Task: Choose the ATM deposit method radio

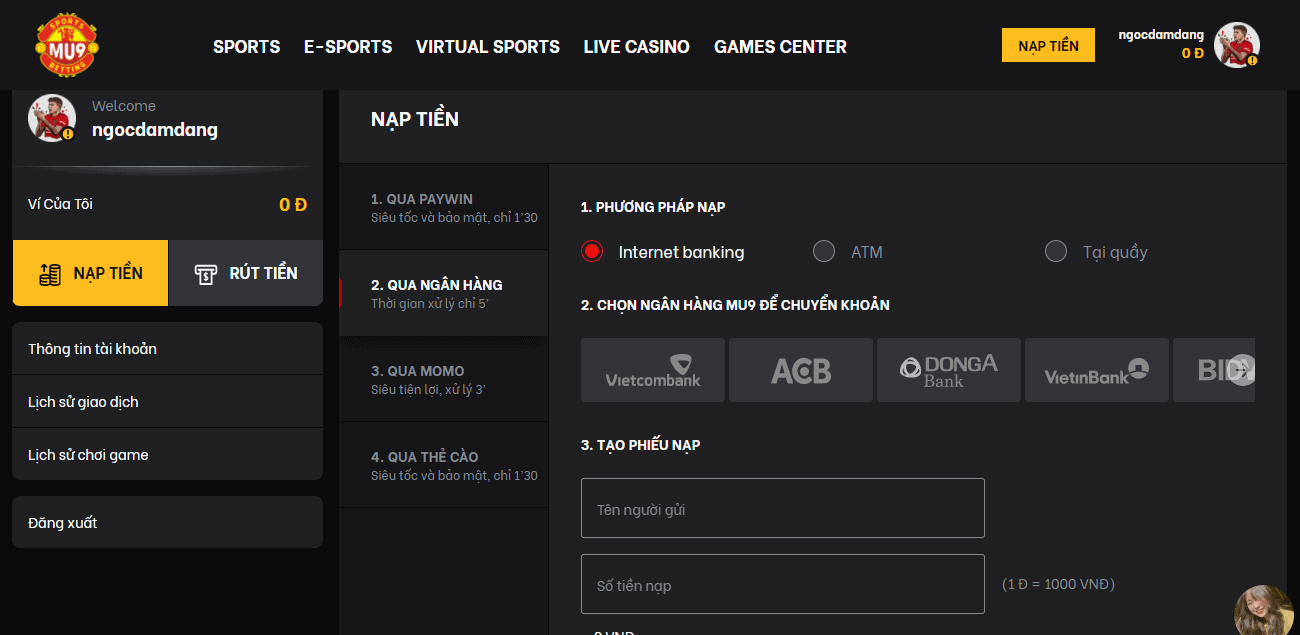Action: (x=824, y=251)
